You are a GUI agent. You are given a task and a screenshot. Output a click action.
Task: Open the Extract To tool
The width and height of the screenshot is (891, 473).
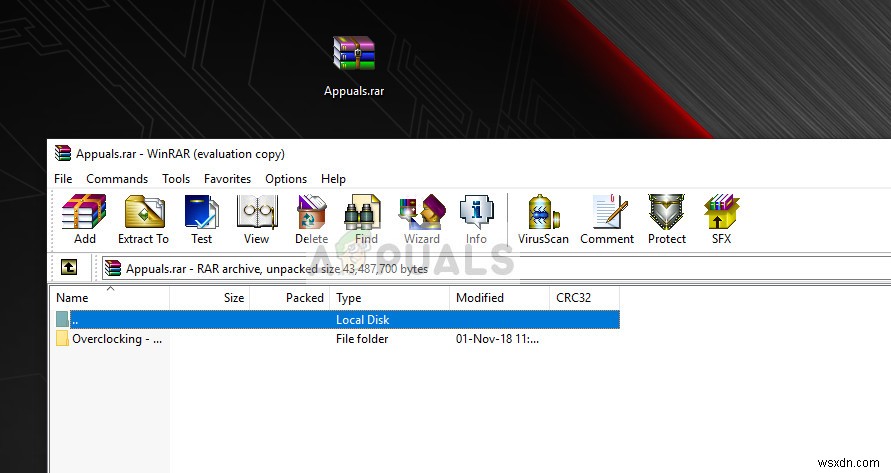coord(143,219)
